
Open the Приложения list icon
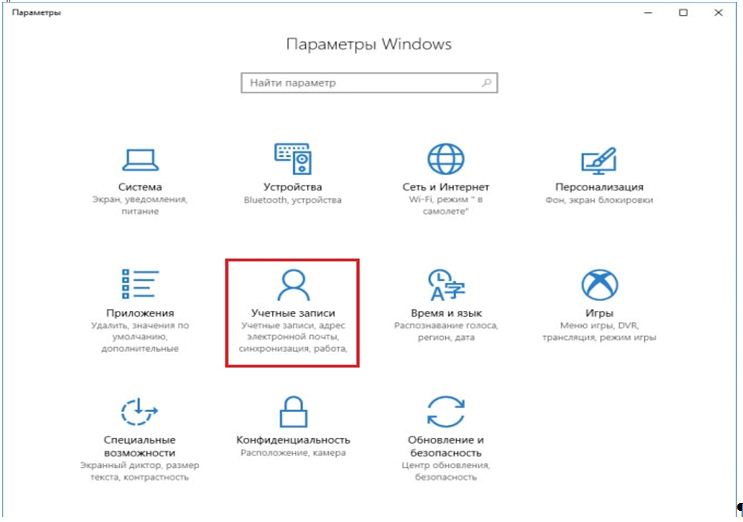pyautogui.click(x=140, y=284)
